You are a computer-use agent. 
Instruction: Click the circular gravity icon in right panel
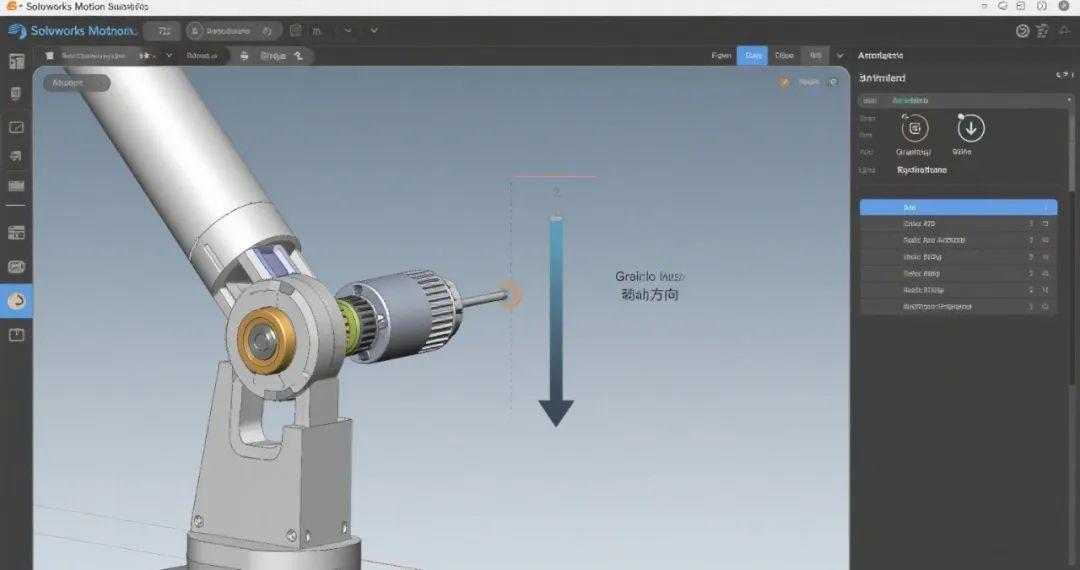click(x=914, y=128)
